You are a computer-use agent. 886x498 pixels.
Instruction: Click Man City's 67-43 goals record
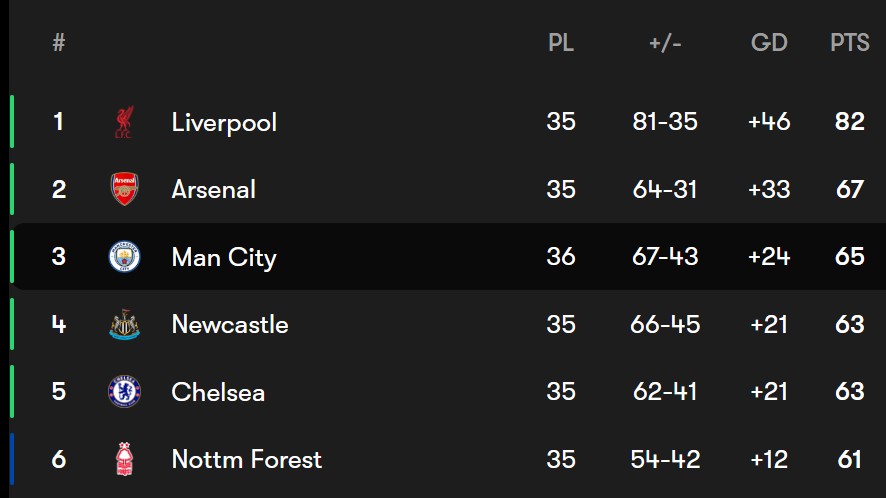[x=665, y=257]
